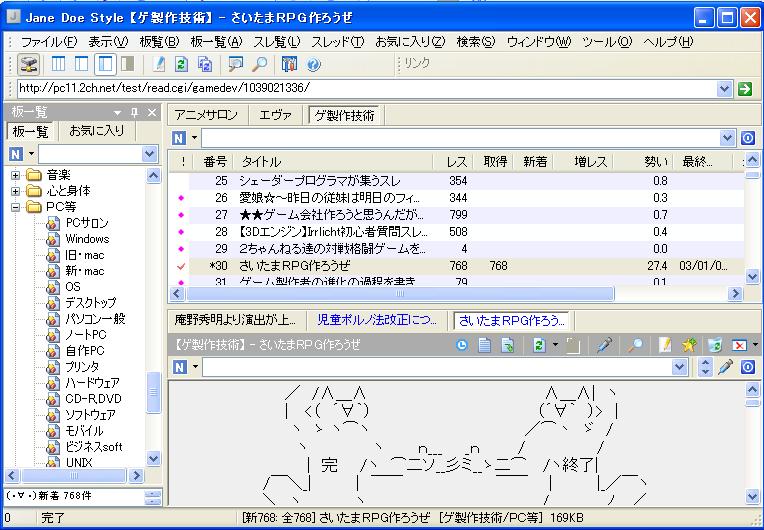Open the ツール(O) menu

click(607, 42)
